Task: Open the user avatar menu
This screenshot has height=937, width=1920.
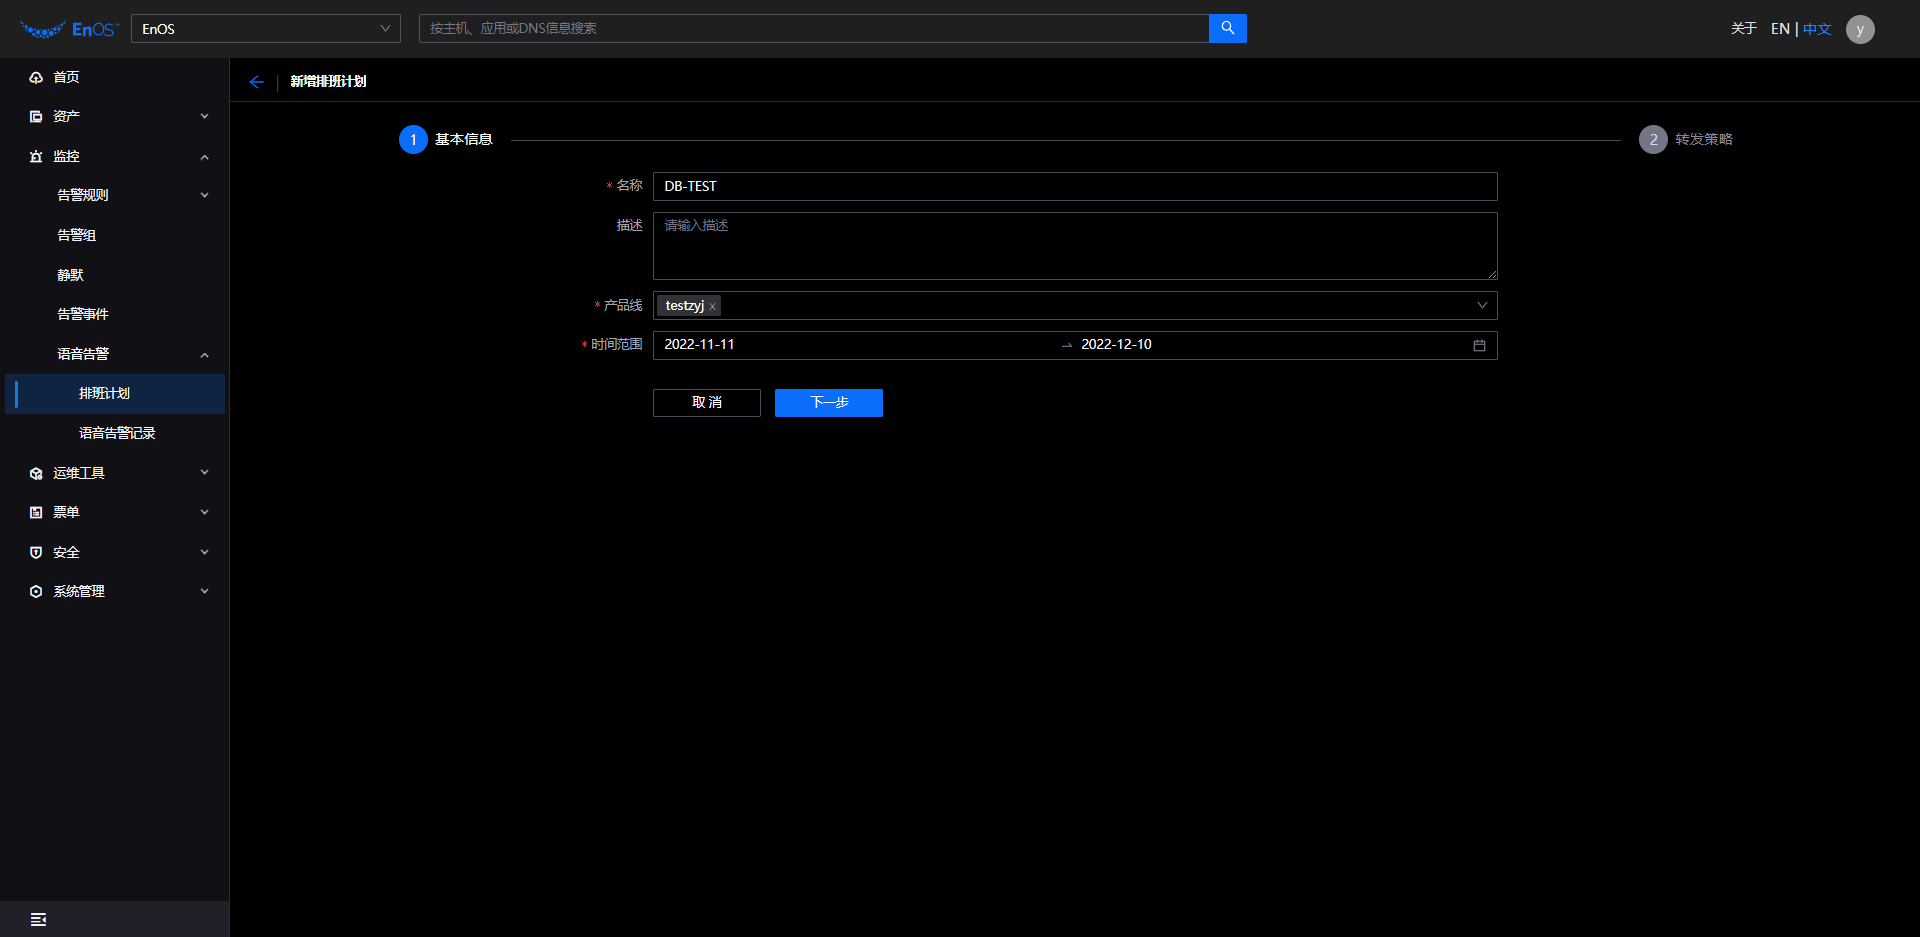Action: (1860, 29)
